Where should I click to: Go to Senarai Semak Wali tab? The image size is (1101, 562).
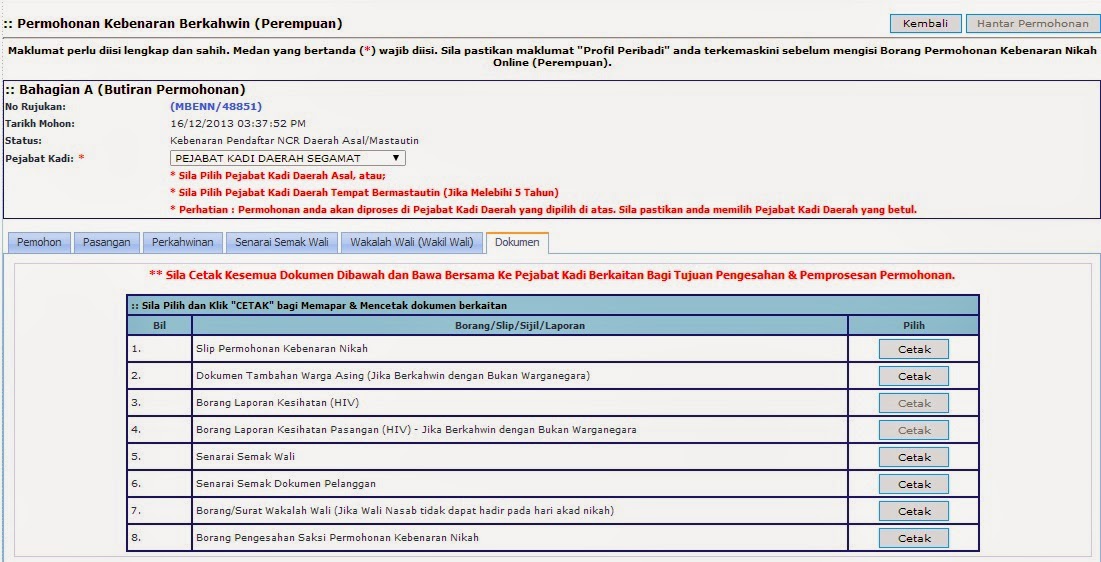(282, 242)
